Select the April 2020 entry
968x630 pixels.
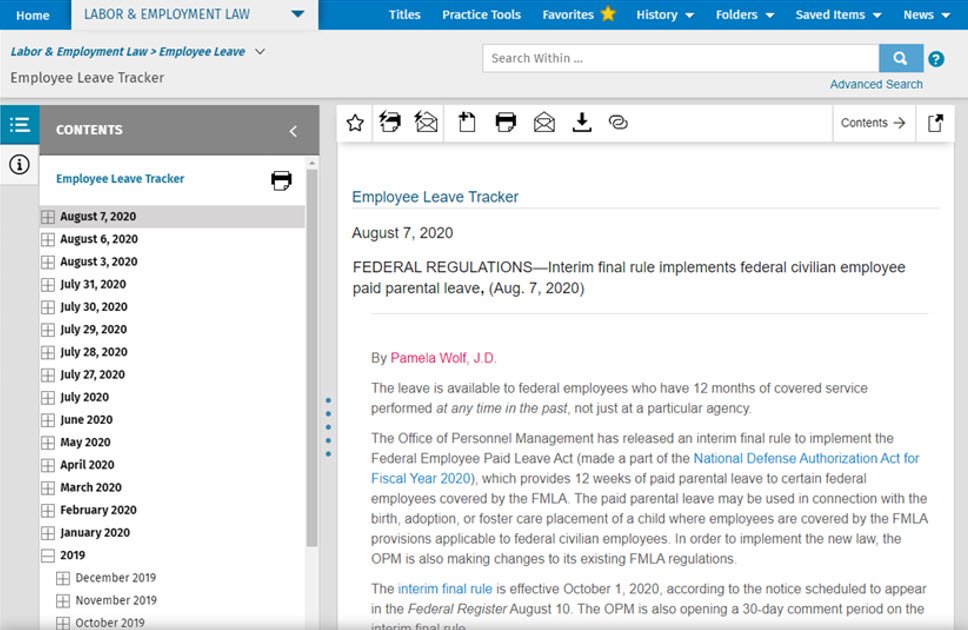pos(87,465)
